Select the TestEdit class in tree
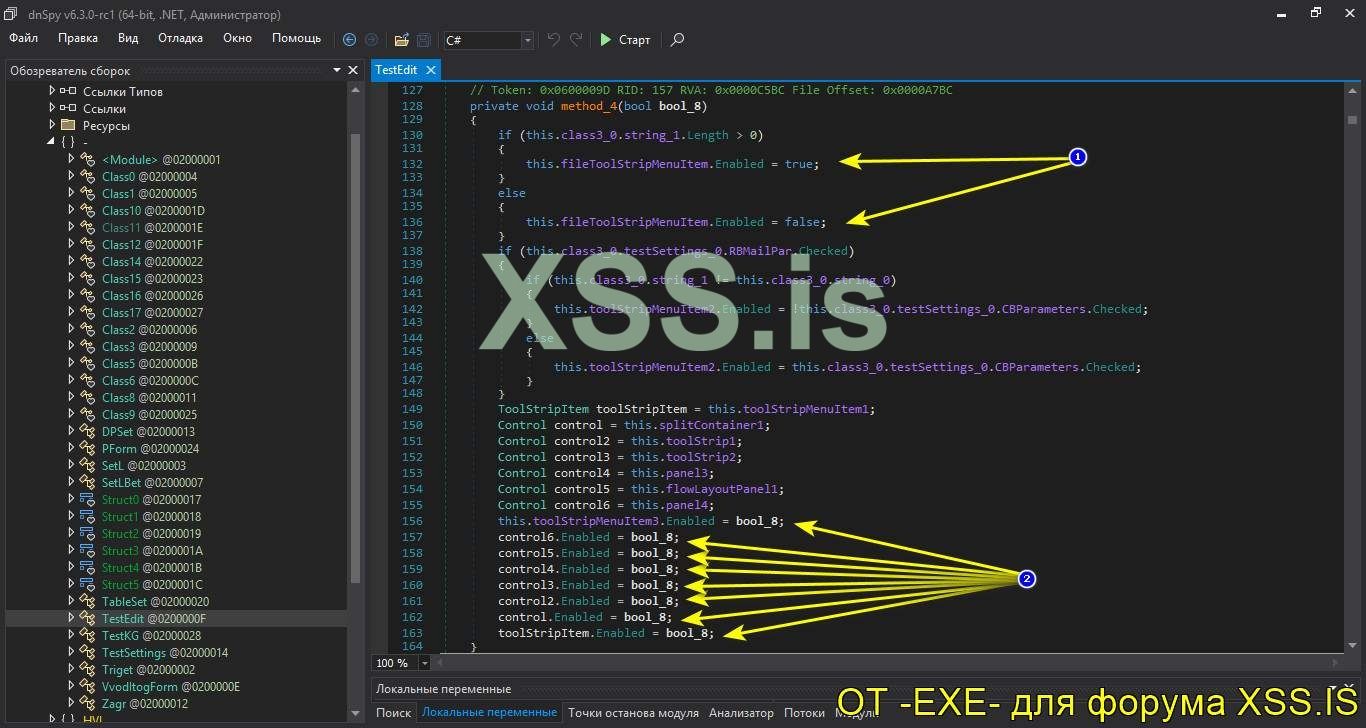The width and height of the screenshot is (1366, 728). (154, 619)
